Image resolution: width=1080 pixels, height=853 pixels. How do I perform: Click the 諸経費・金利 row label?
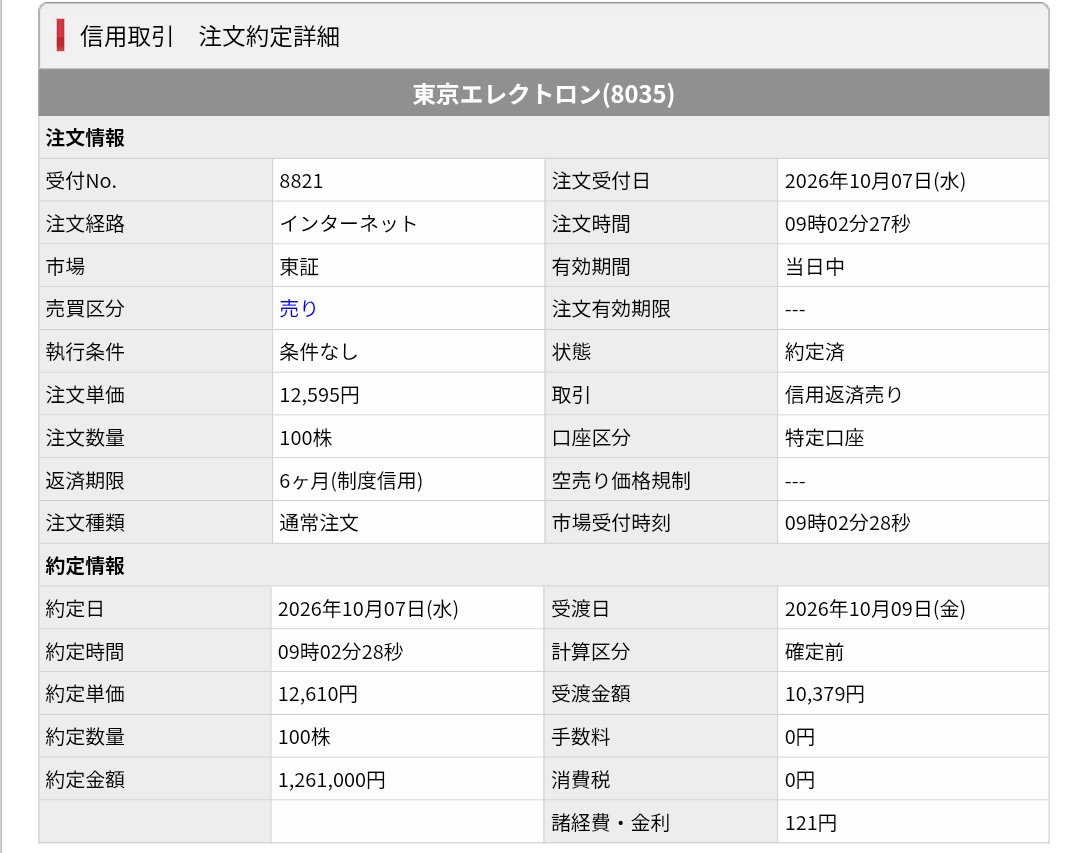coord(610,823)
